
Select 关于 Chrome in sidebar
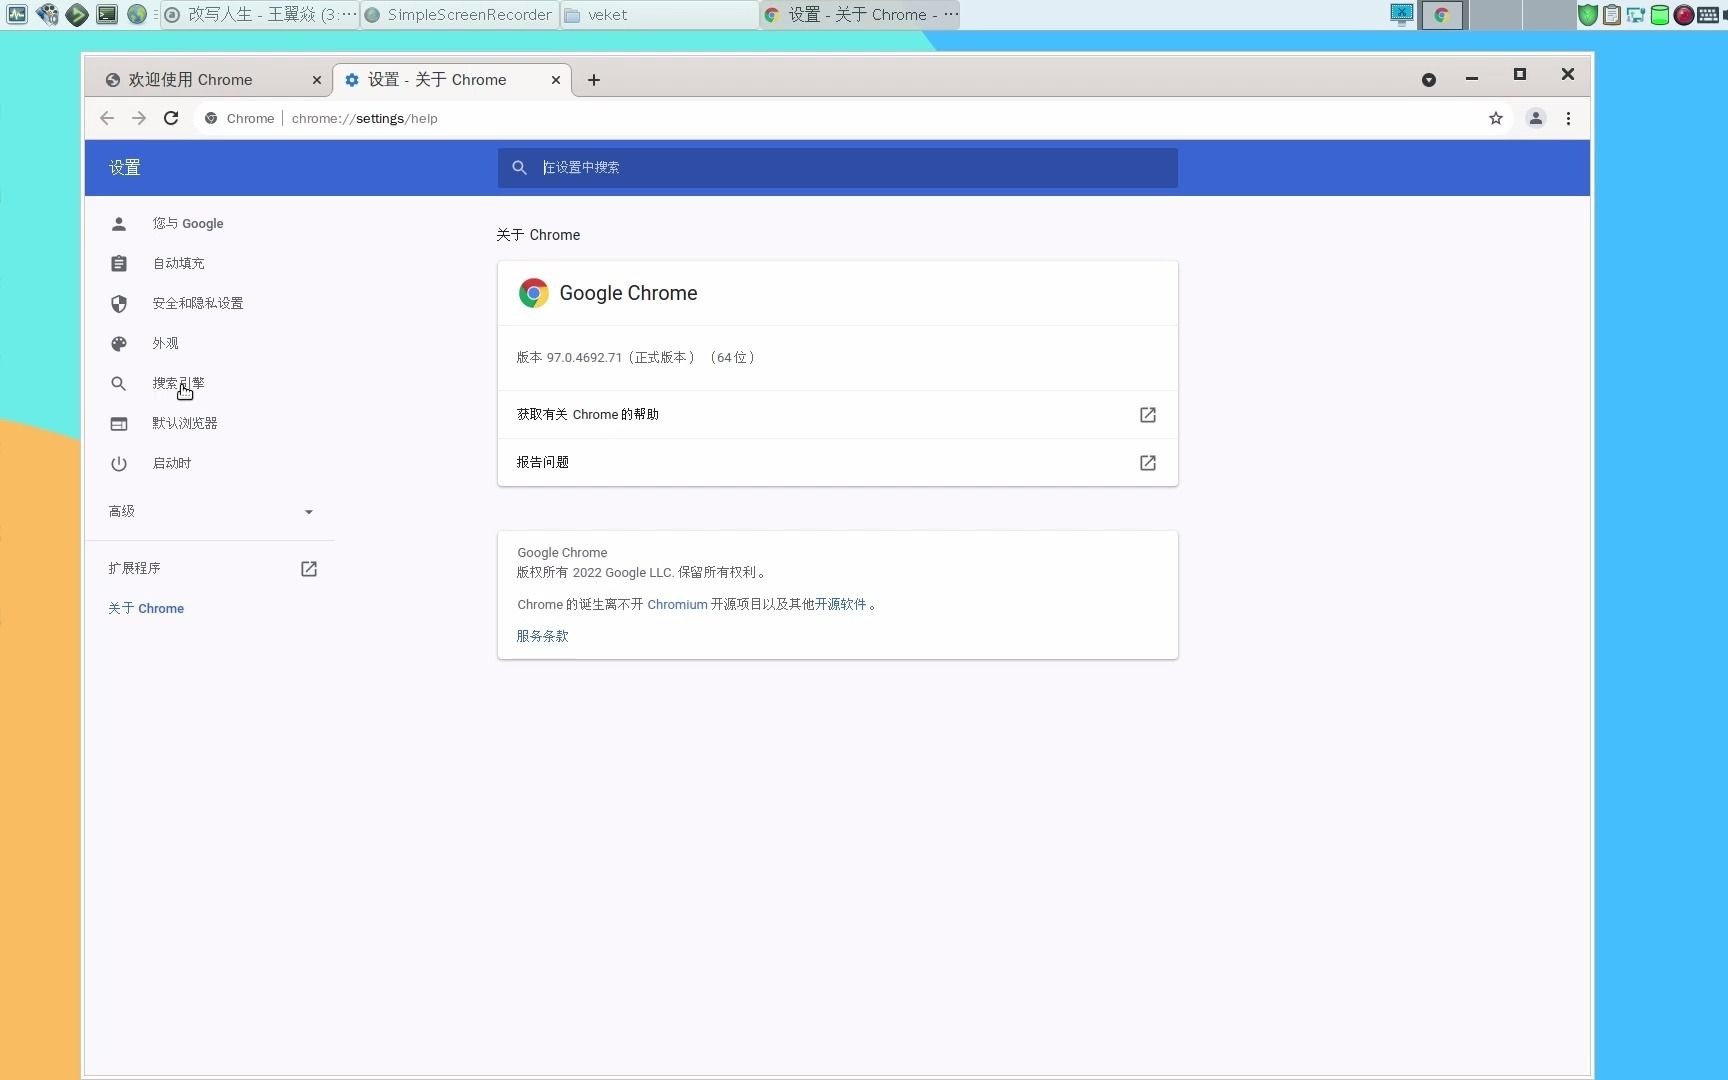coord(146,608)
